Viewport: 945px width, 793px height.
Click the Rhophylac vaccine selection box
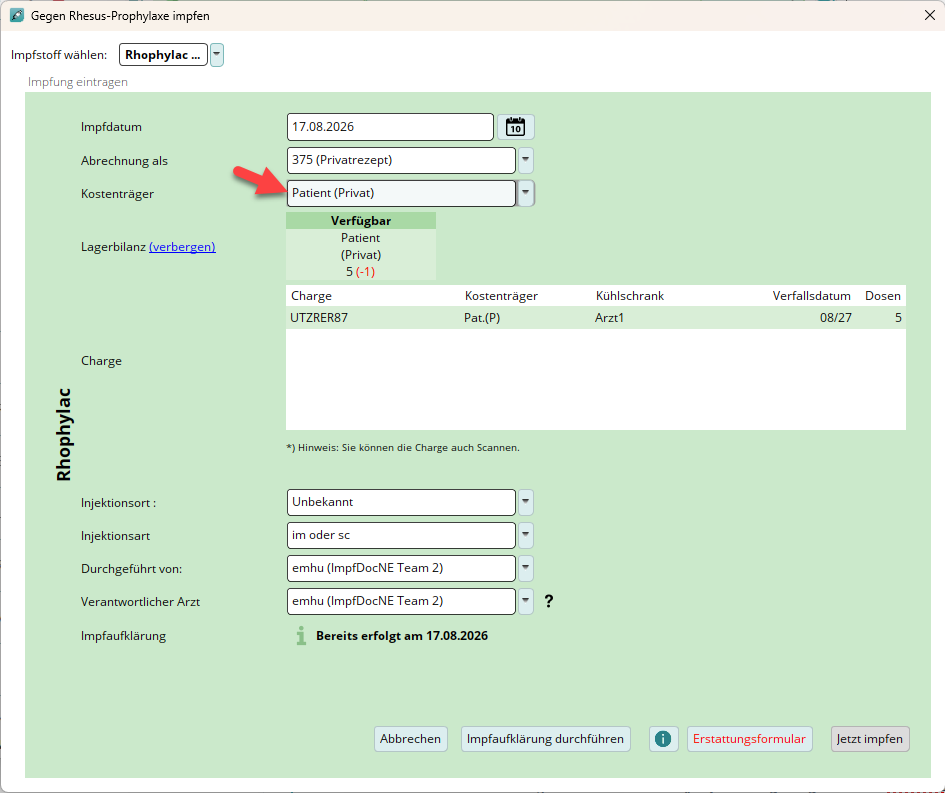163,55
